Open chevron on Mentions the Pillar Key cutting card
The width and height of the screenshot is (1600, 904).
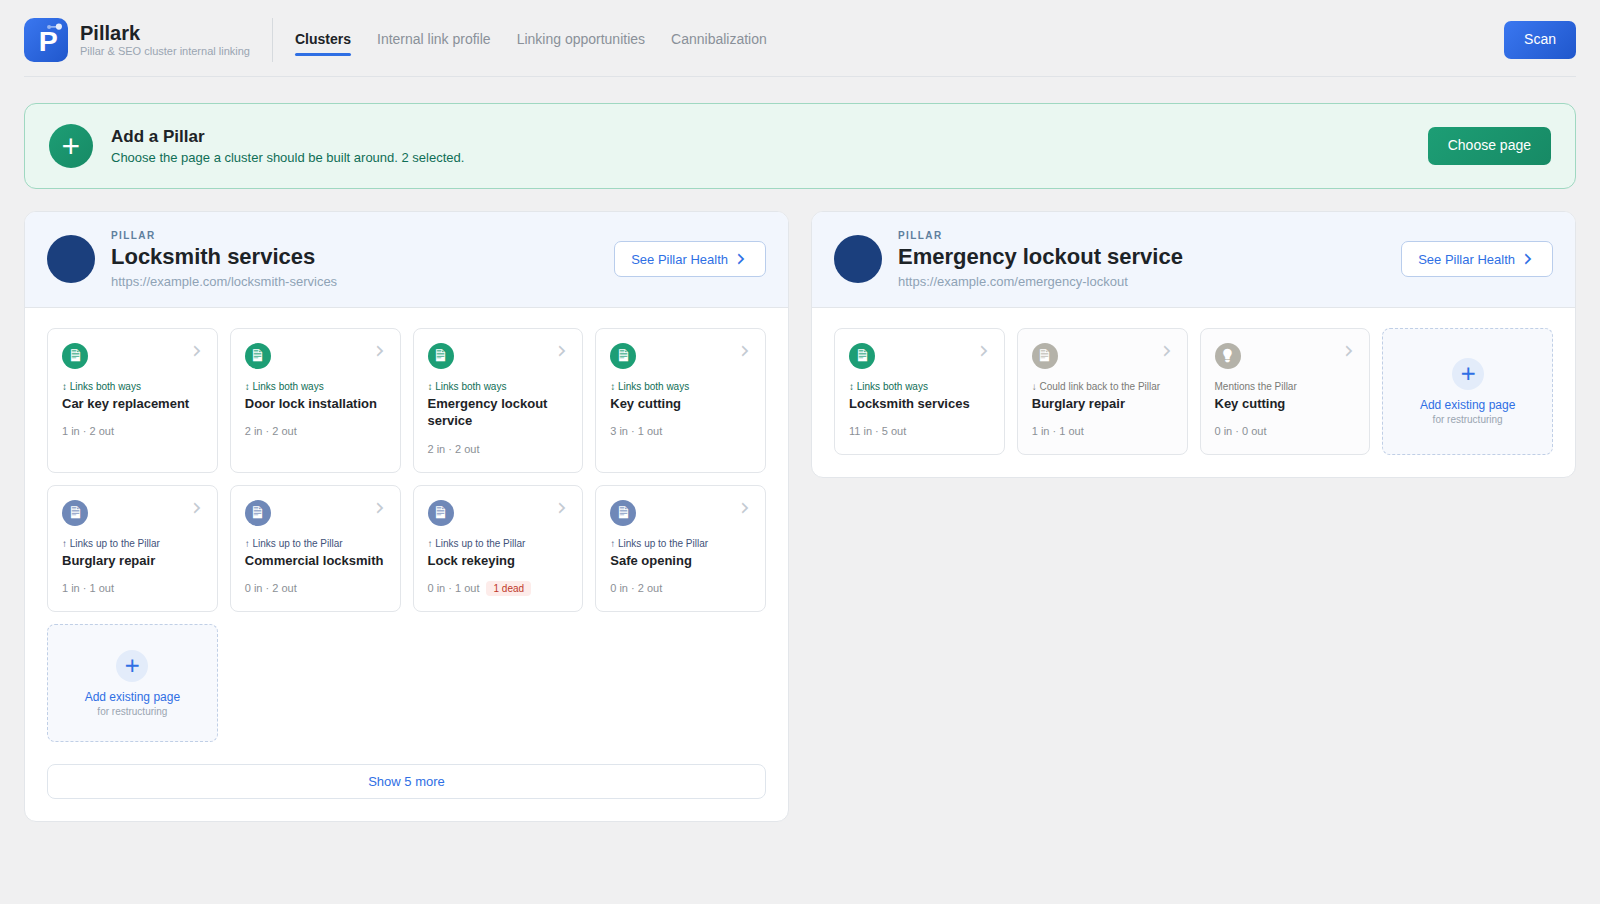[1349, 351]
